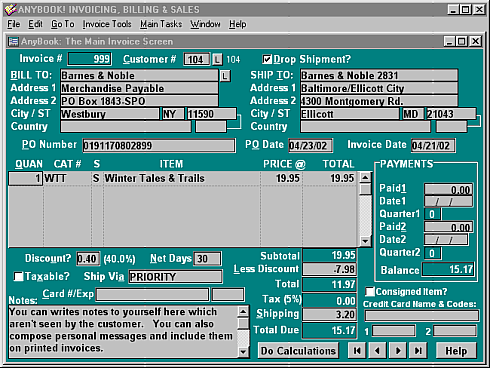Click the Ship Via PRIORITY field
The height and width of the screenshot is (368, 490).
[175, 277]
